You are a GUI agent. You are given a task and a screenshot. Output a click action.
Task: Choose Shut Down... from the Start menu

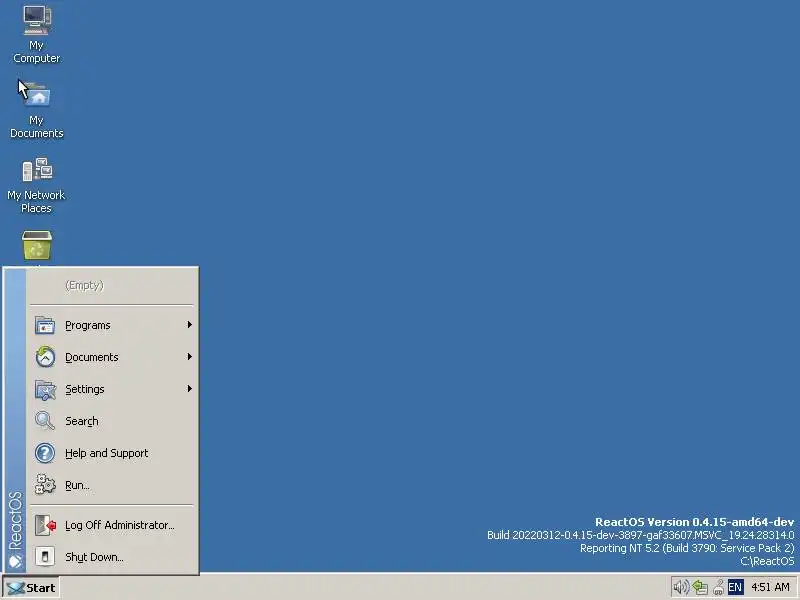[113, 557]
